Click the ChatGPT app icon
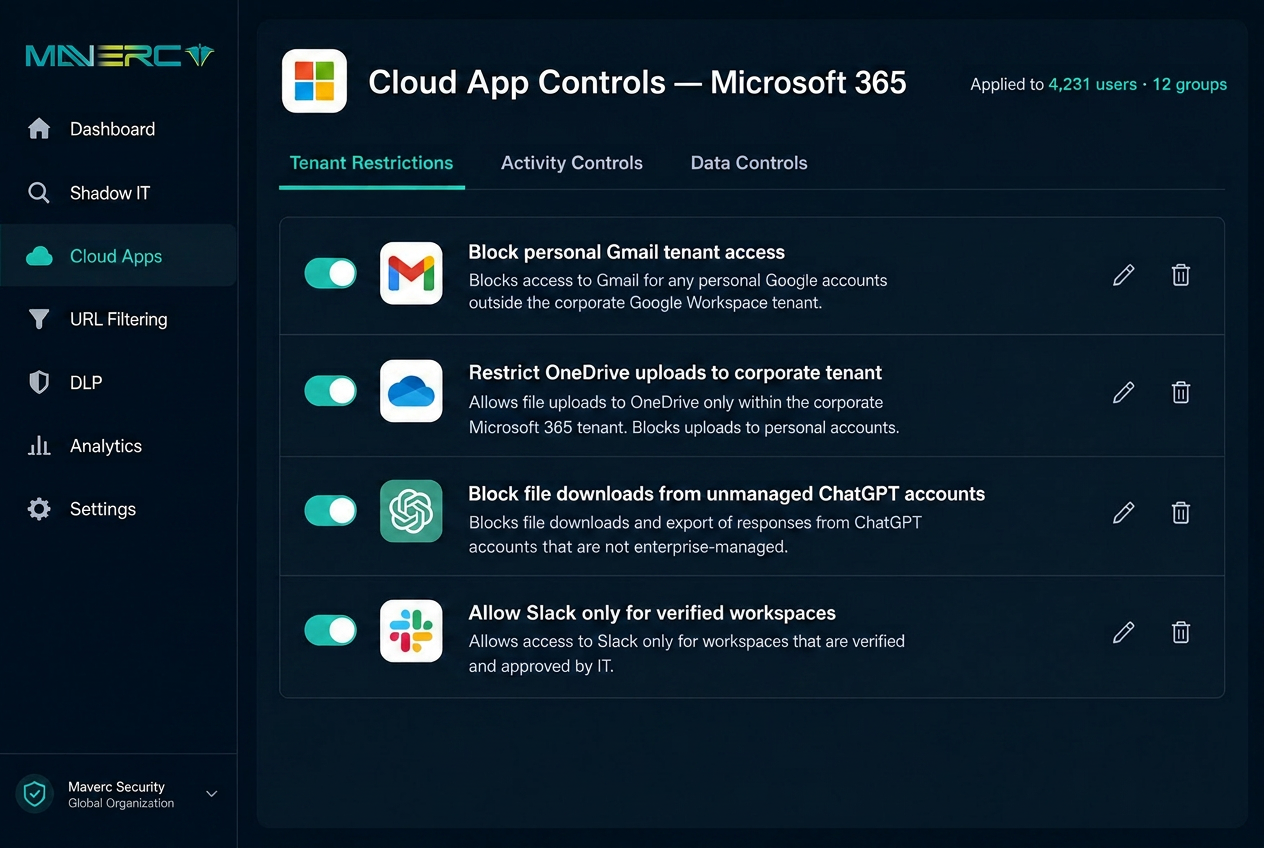Viewport: 1264px width, 848px height. [411, 511]
